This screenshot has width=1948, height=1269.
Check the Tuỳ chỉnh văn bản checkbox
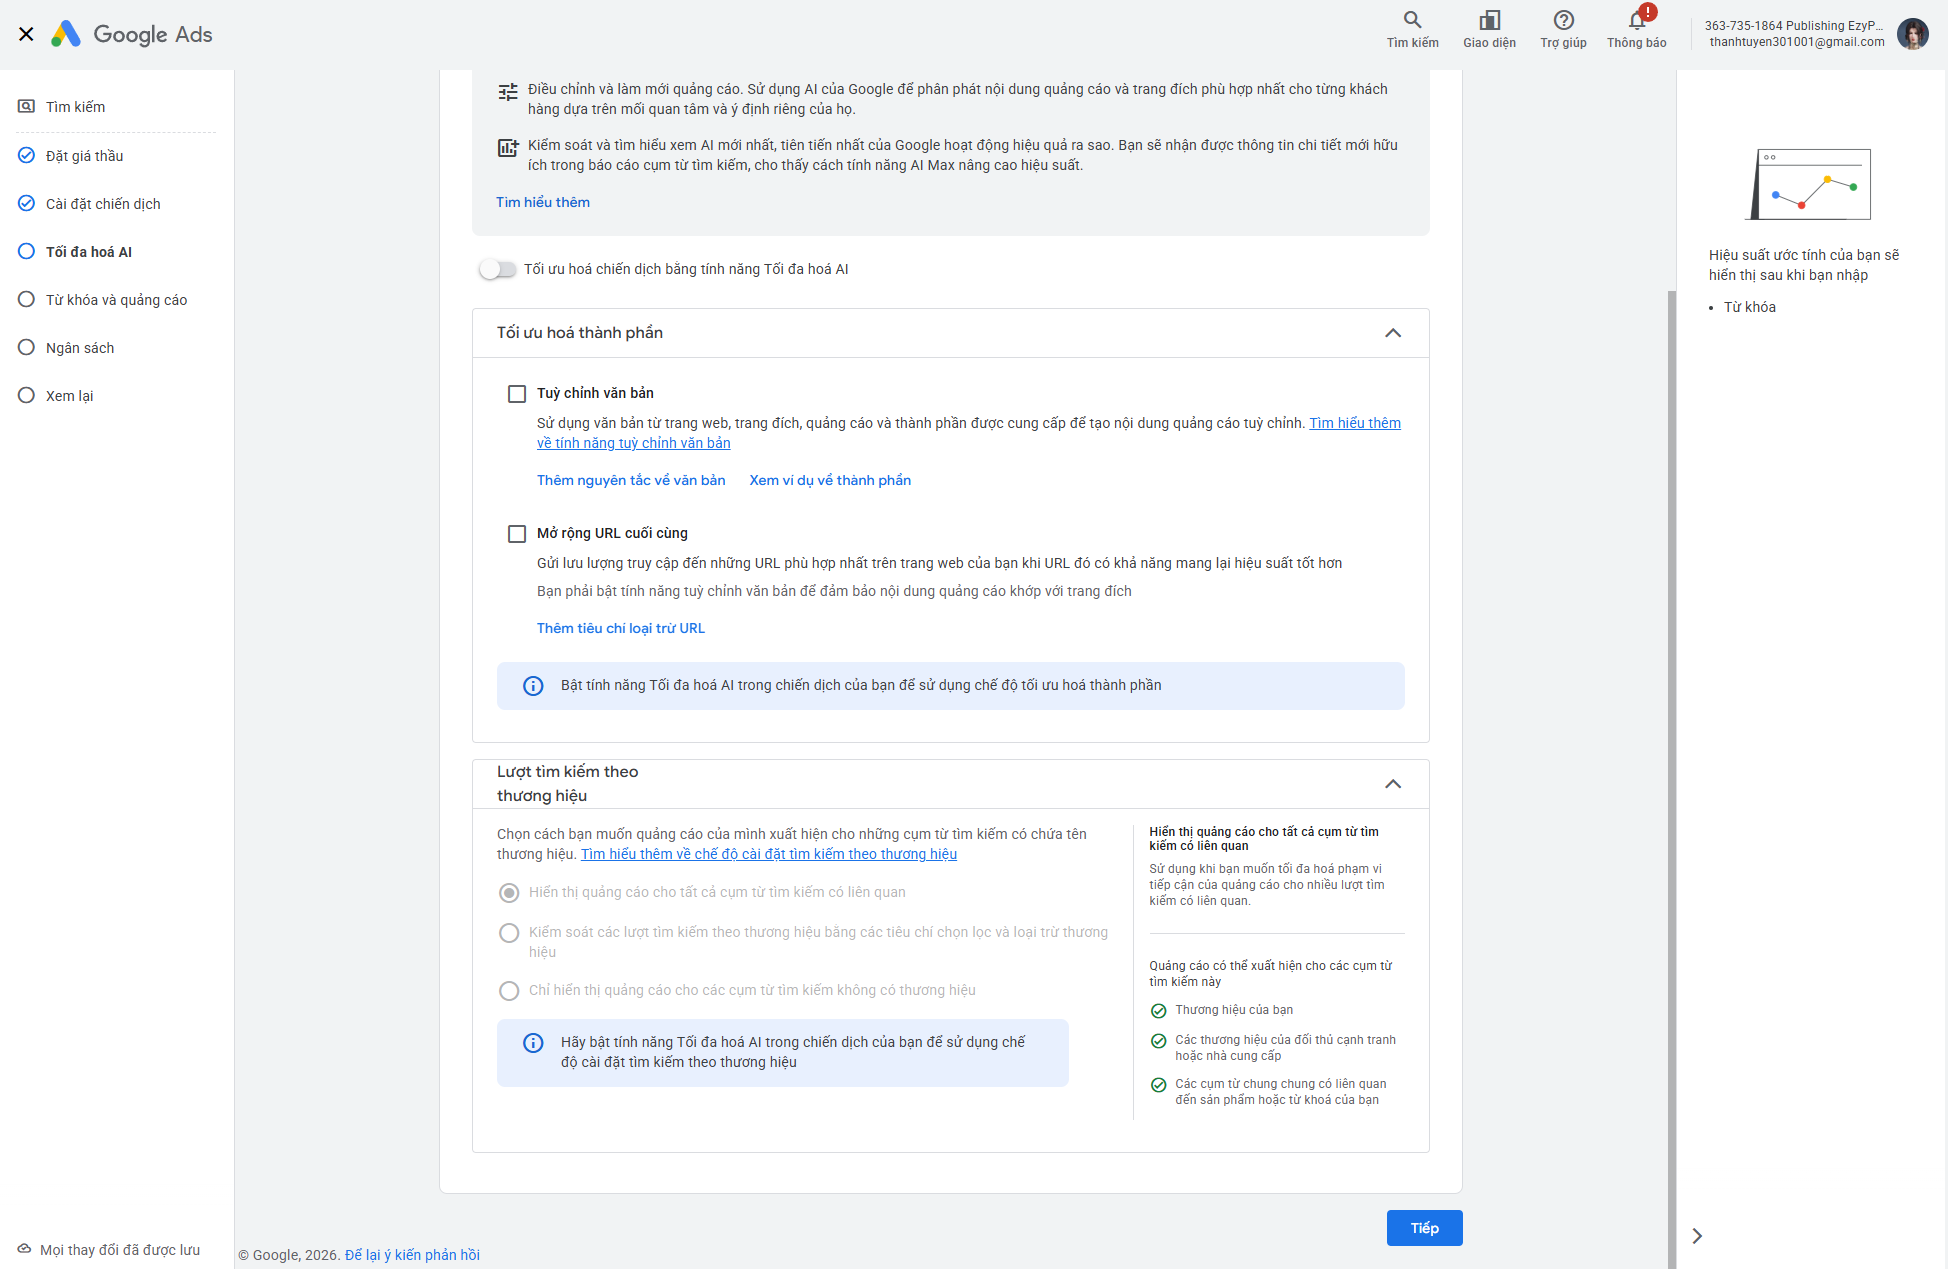(x=517, y=394)
